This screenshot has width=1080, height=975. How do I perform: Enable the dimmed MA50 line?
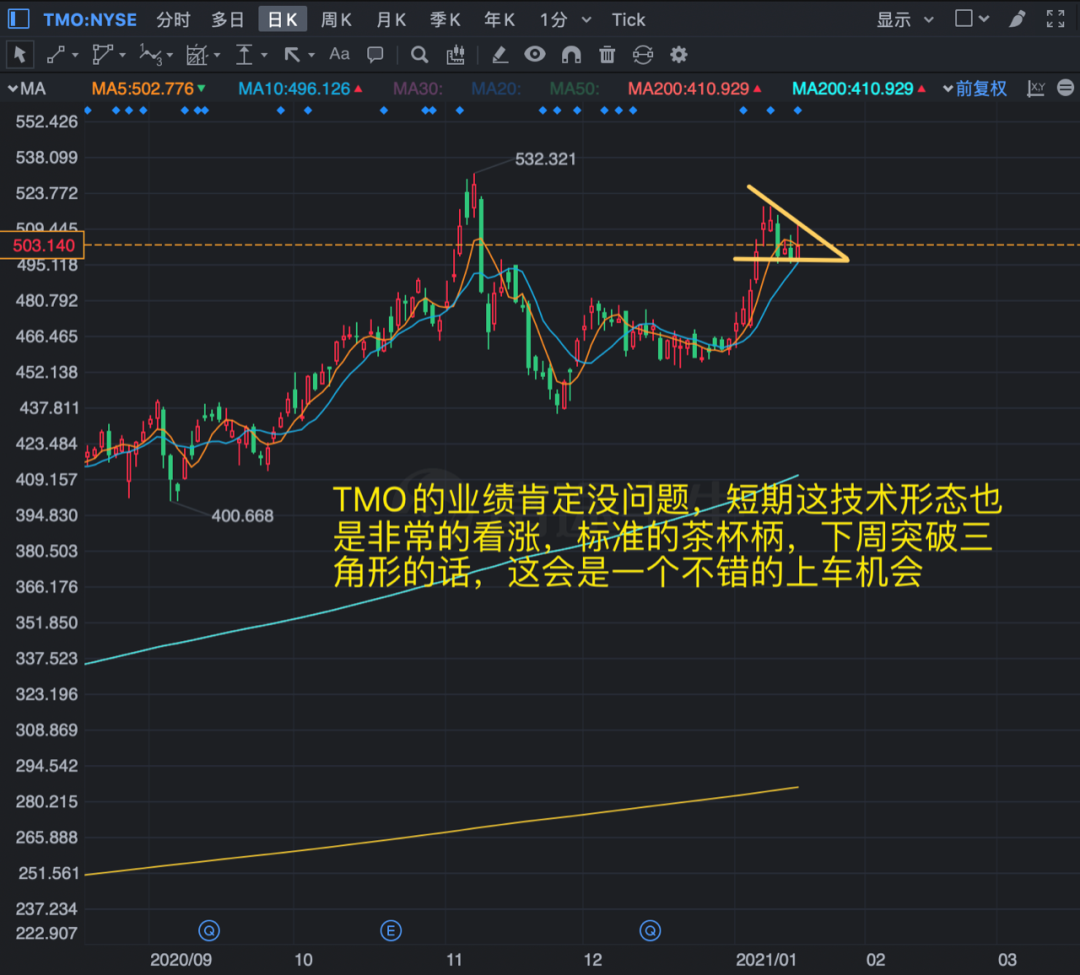coord(574,88)
